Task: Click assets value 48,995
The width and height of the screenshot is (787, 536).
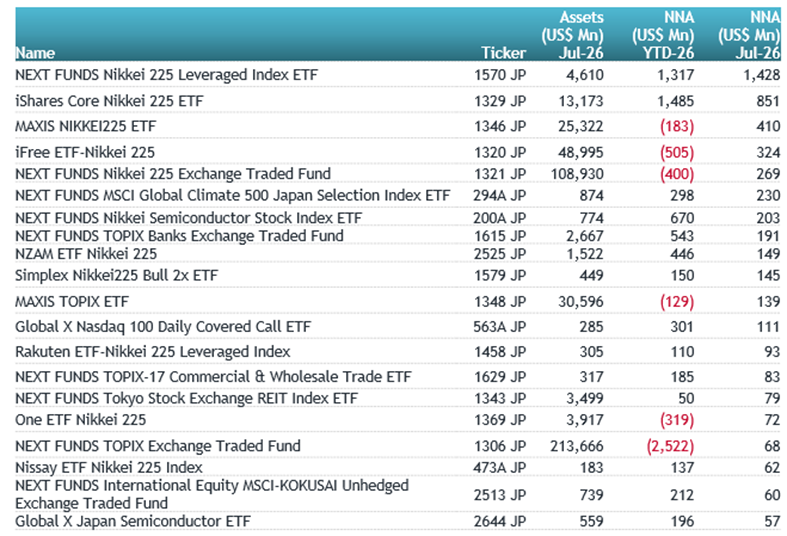Action: [x=581, y=152]
